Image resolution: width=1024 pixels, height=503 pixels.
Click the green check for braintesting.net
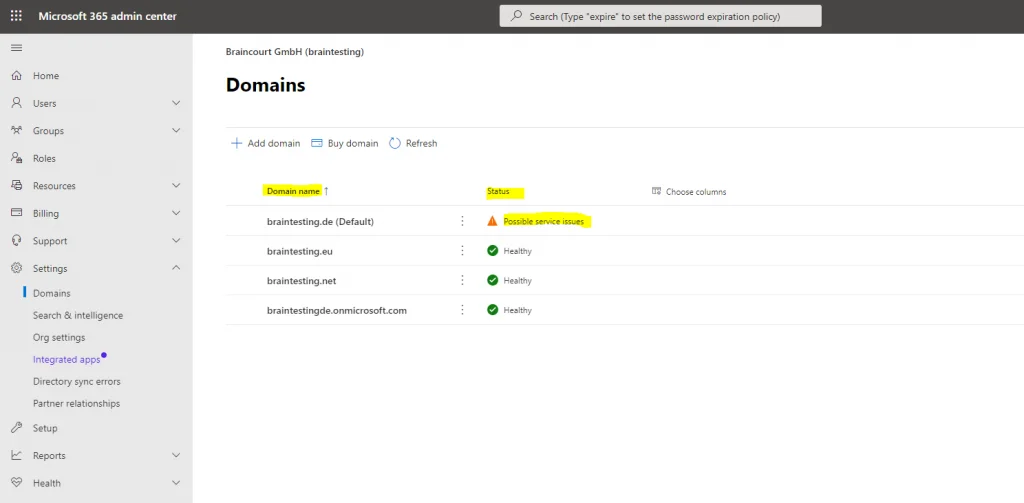(492, 280)
